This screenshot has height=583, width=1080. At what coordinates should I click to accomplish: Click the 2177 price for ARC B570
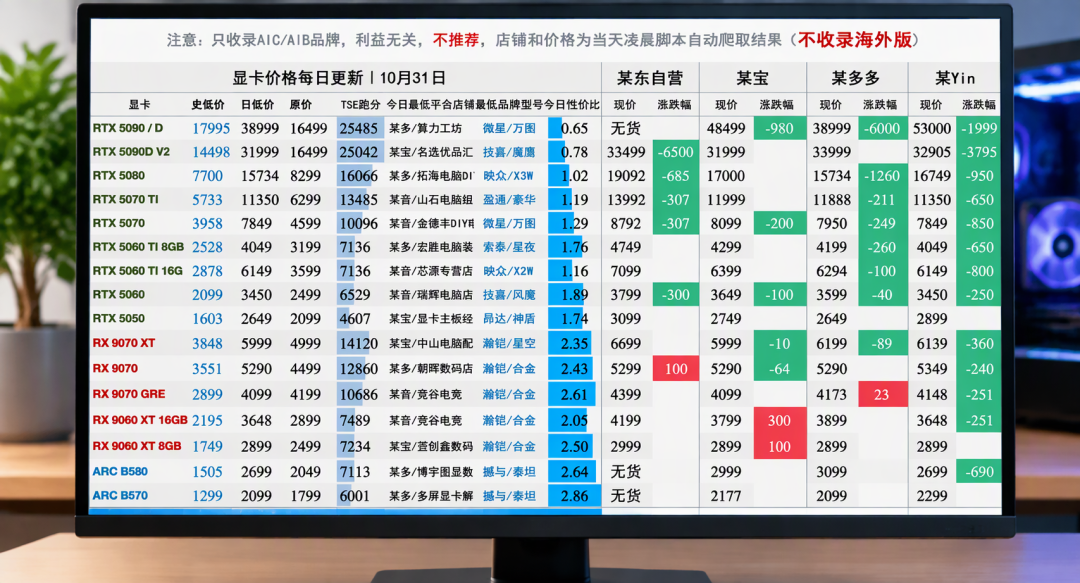click(x=726, y=495)
